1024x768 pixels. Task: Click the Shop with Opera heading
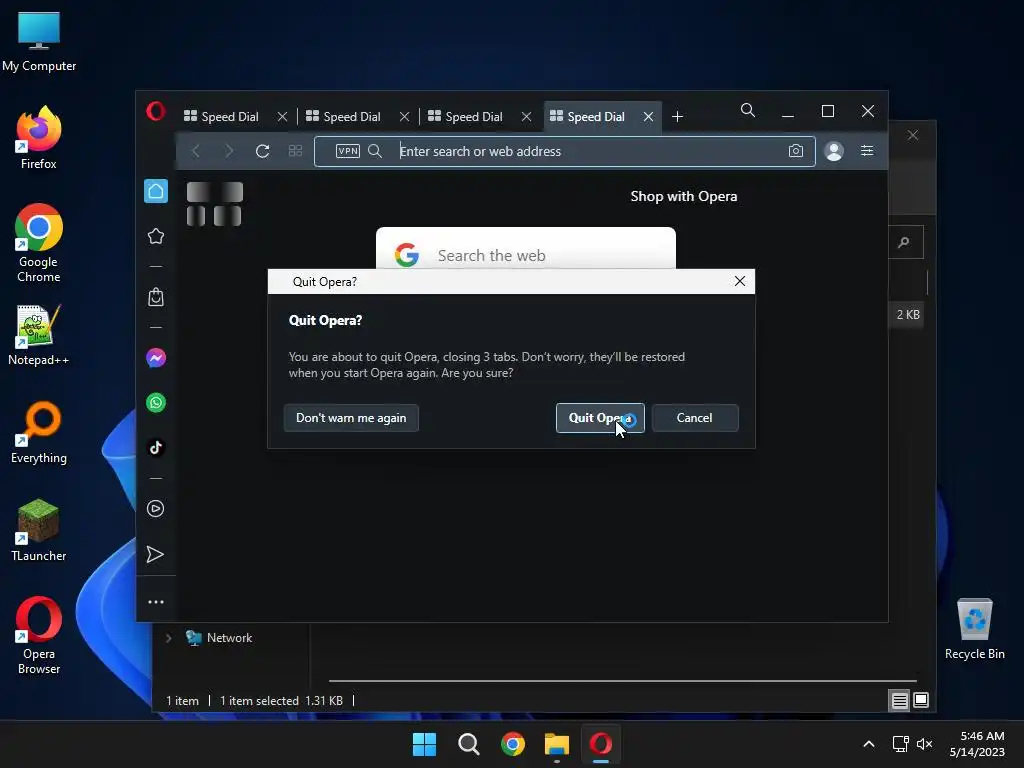tap(684, 197)
